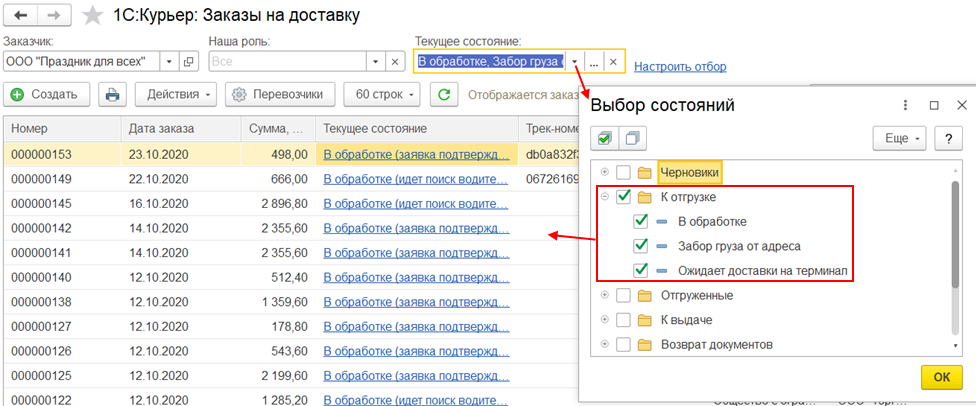Image resolution: width=976 pixels, height=406 pixels.
Task: Open the Настроить отбор link
Action: pos(680,67)
